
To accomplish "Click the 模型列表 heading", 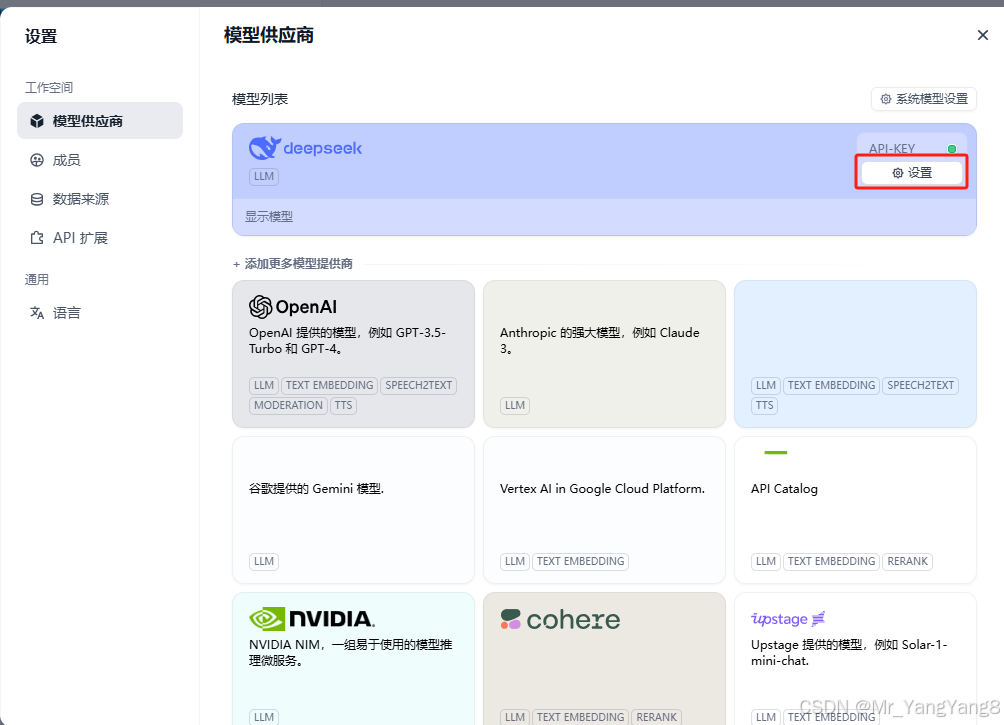I will [260, 99].
